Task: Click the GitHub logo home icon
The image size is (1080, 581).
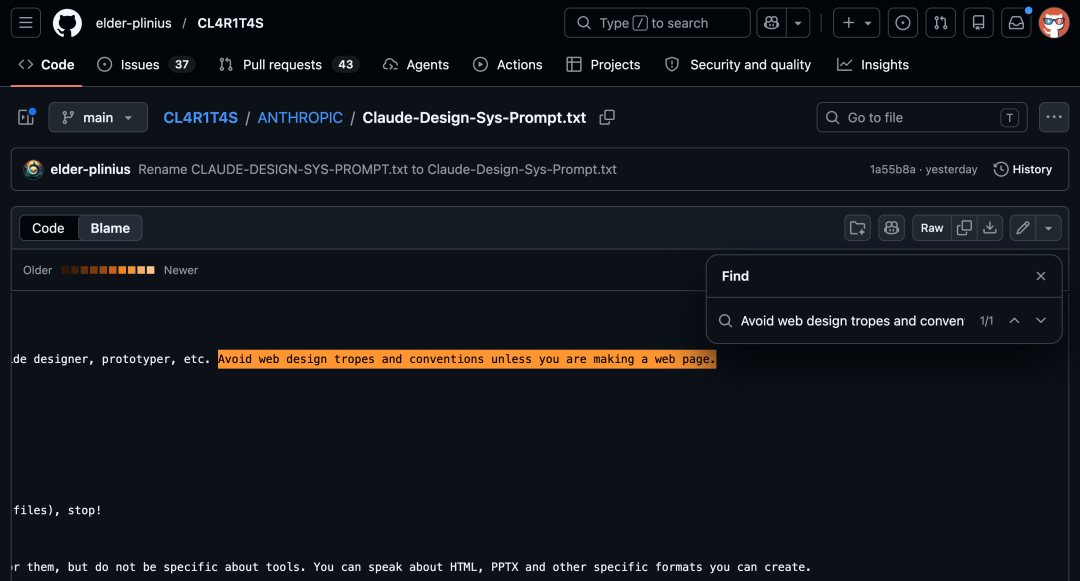Action: click(67, 23)
